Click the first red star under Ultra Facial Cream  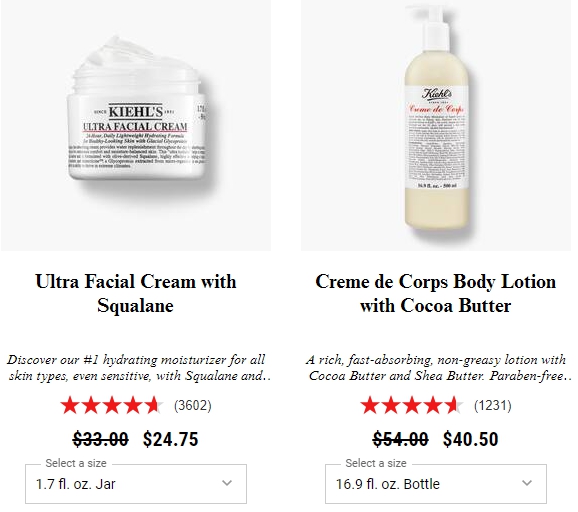point(69,405)
